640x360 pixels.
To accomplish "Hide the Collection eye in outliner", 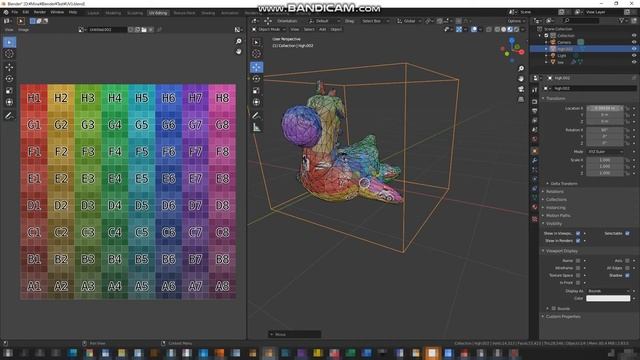I will point(634,36).
